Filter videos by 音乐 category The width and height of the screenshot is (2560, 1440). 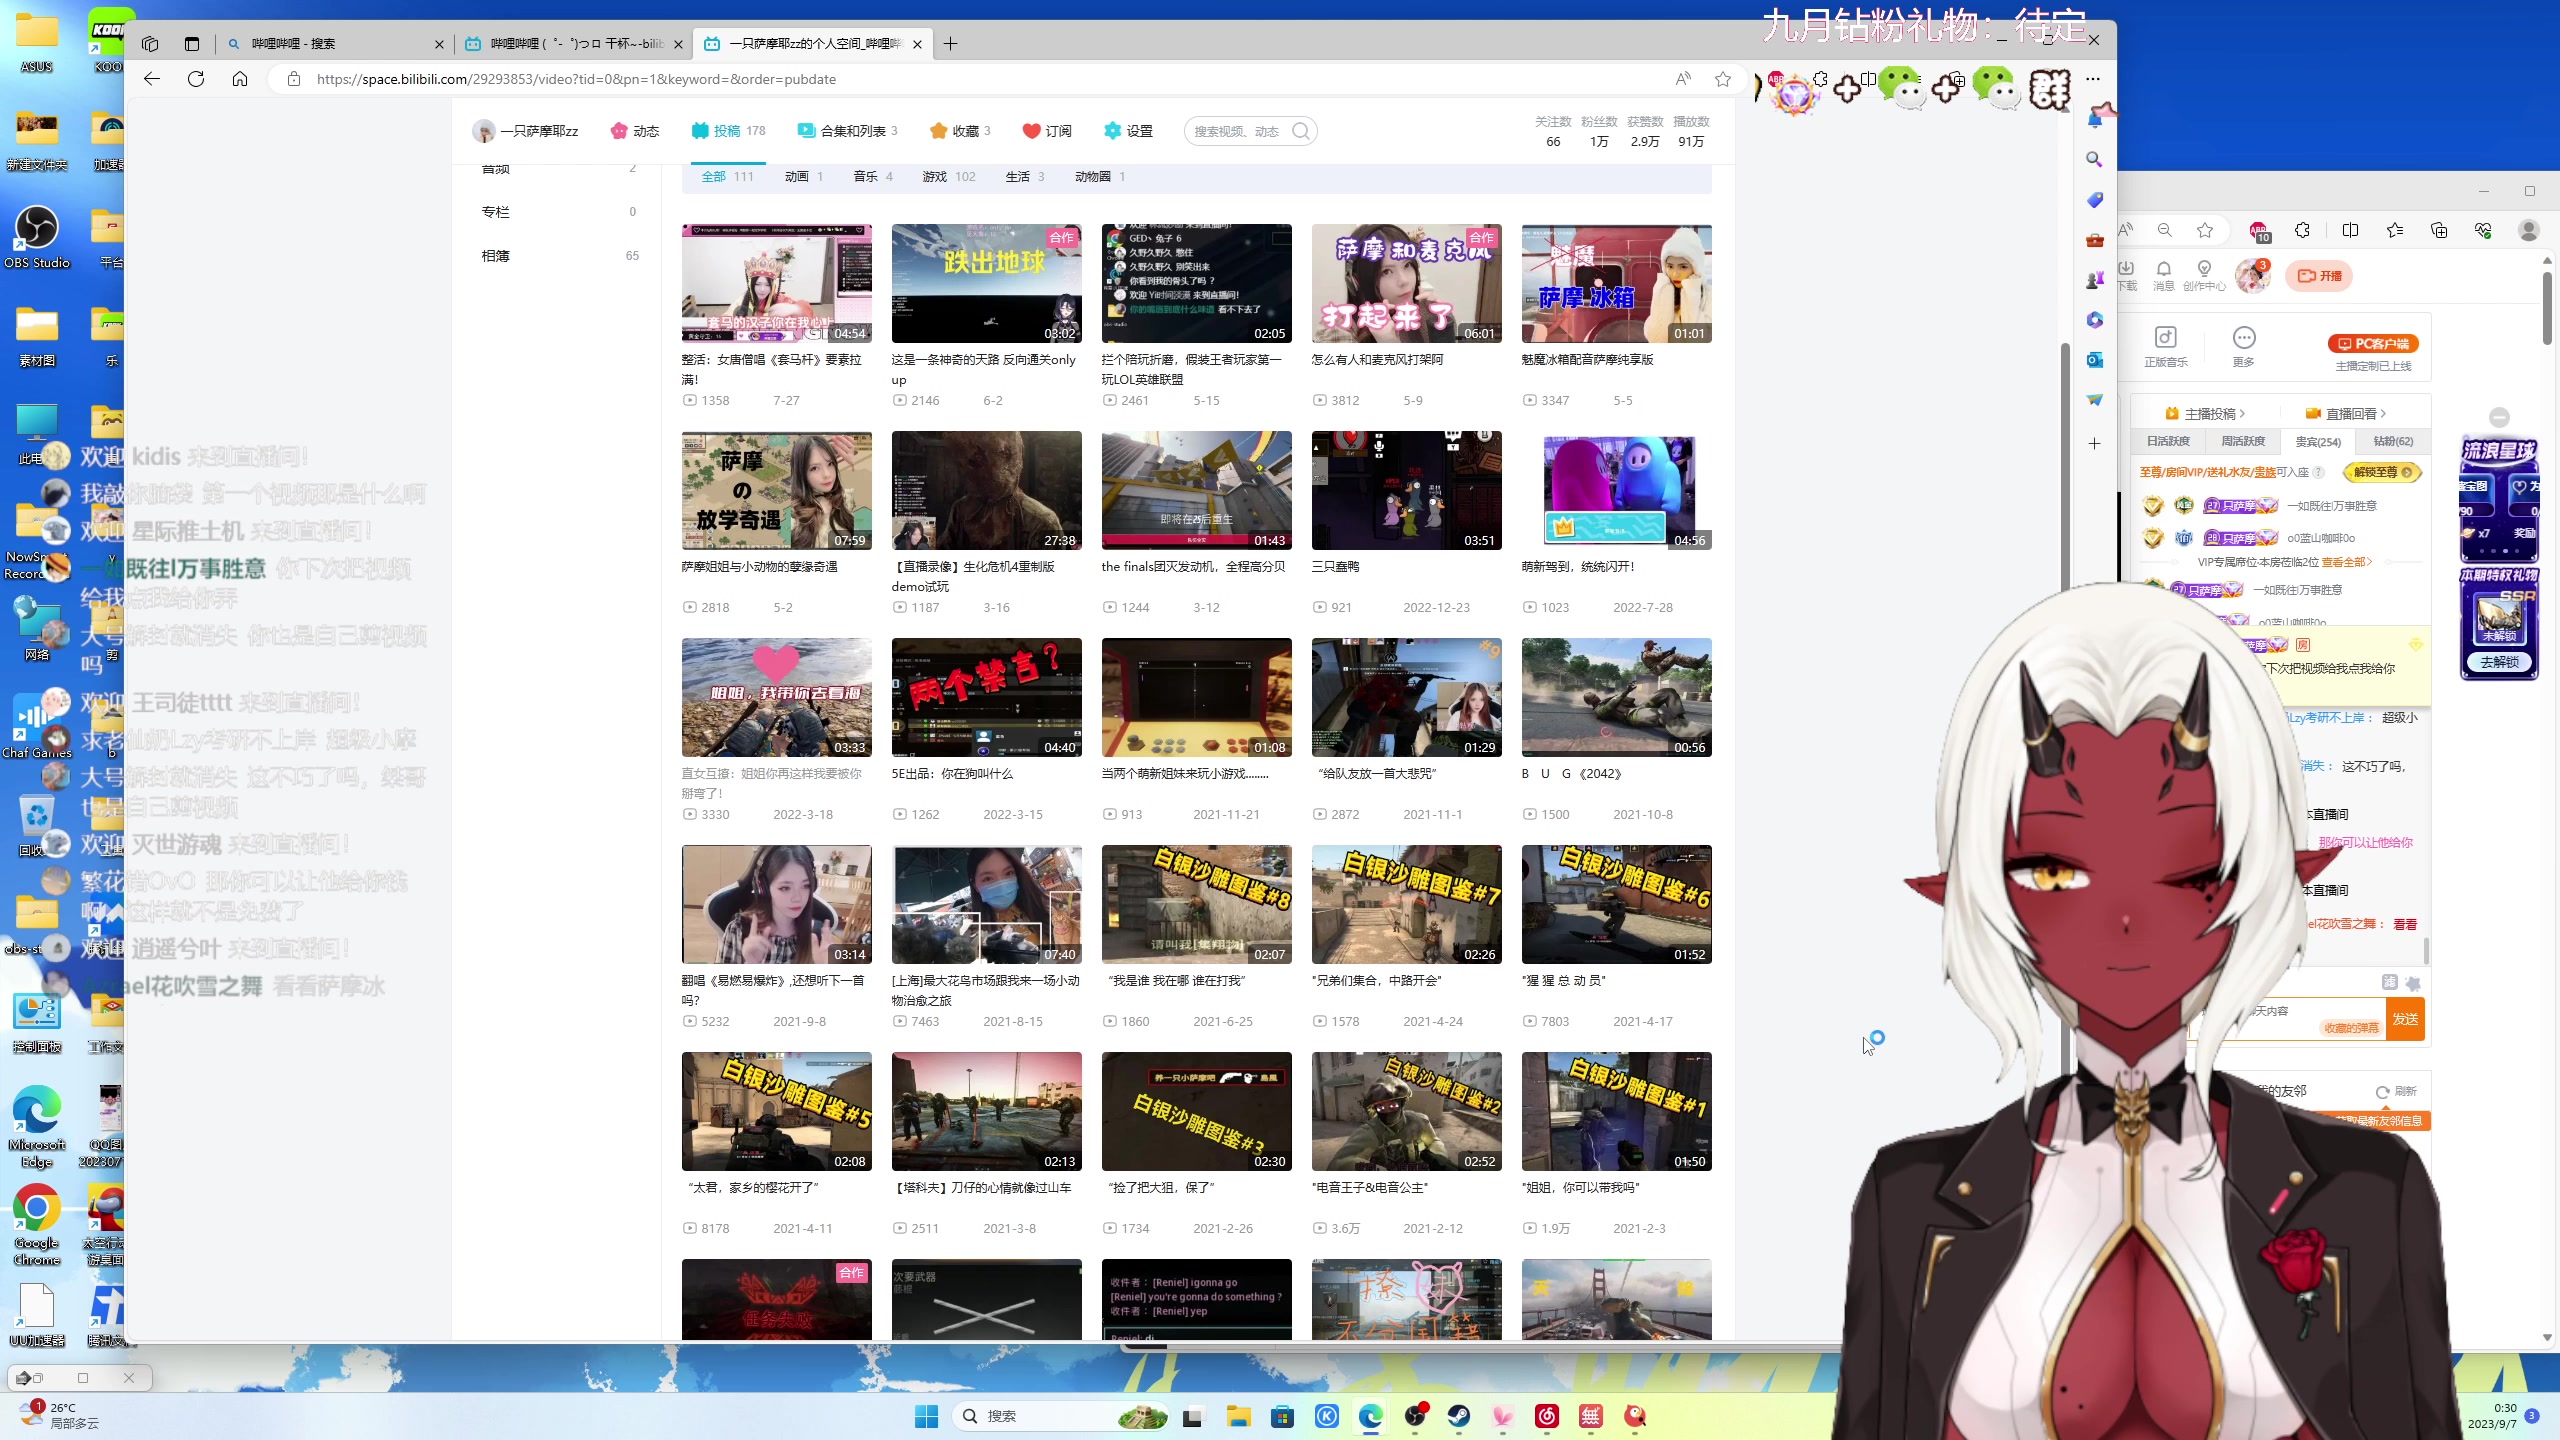(x=873, y=177)
